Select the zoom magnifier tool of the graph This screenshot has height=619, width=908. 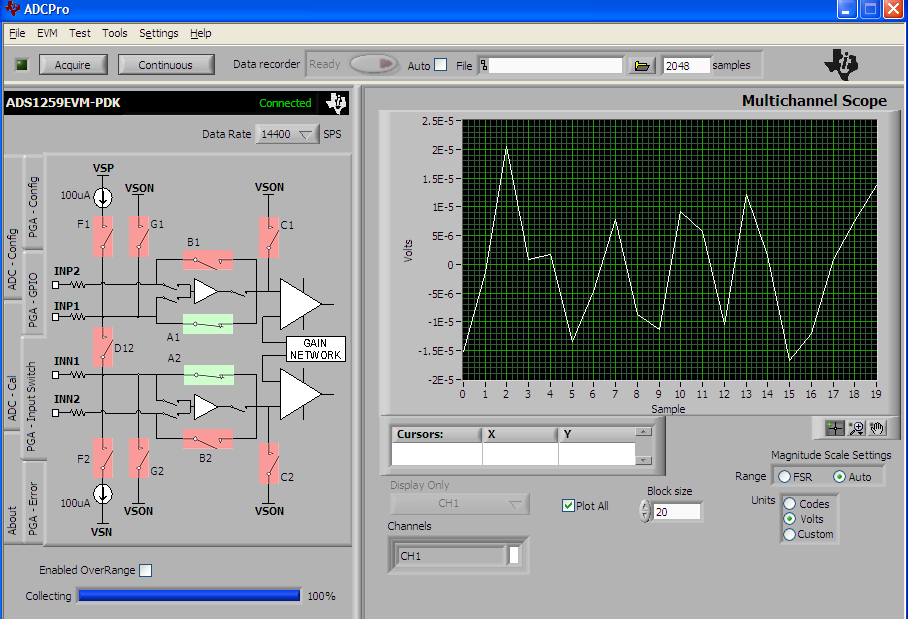856,428
